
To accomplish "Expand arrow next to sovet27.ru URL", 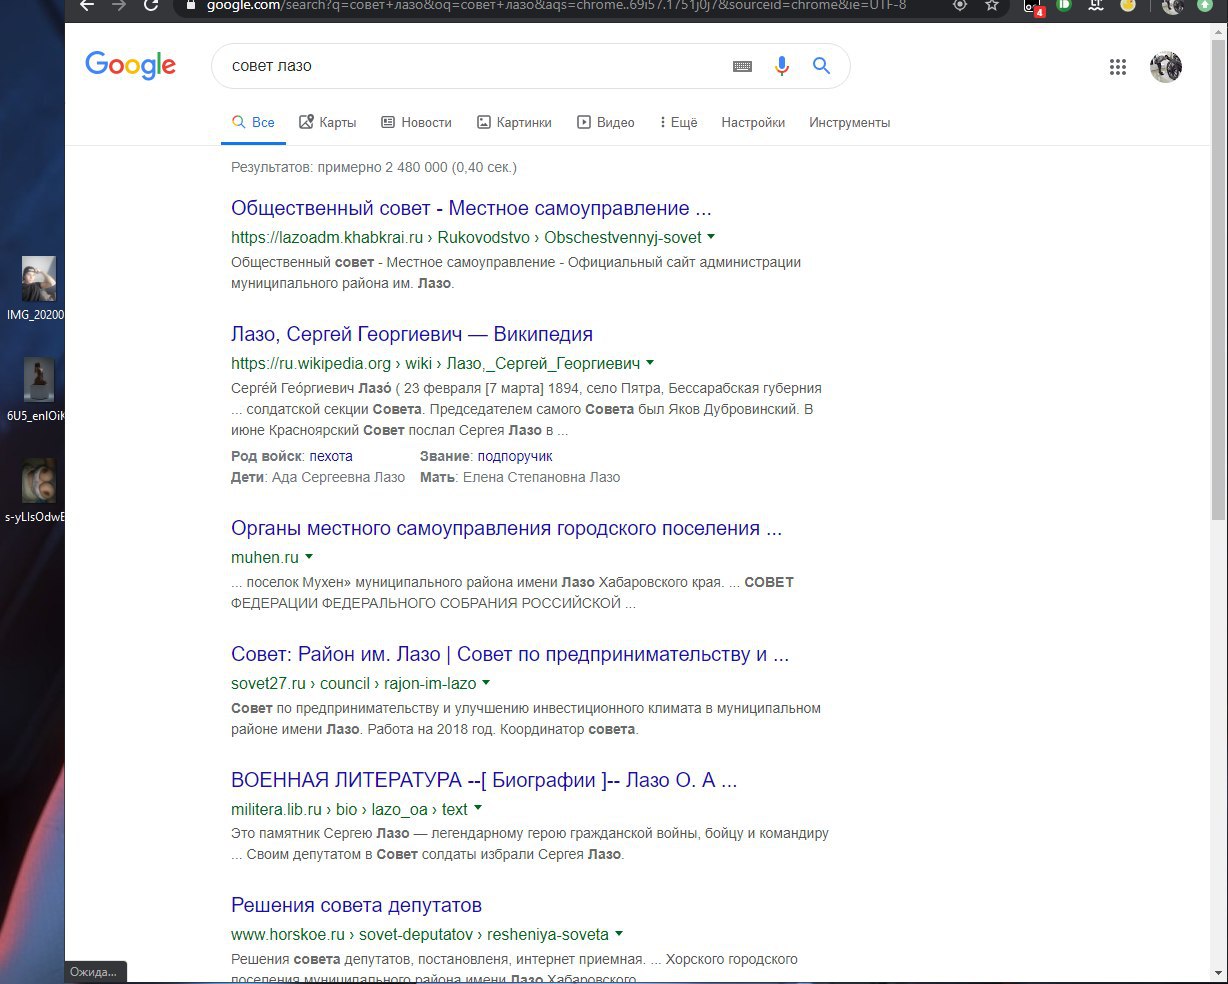I will [486, 683].
